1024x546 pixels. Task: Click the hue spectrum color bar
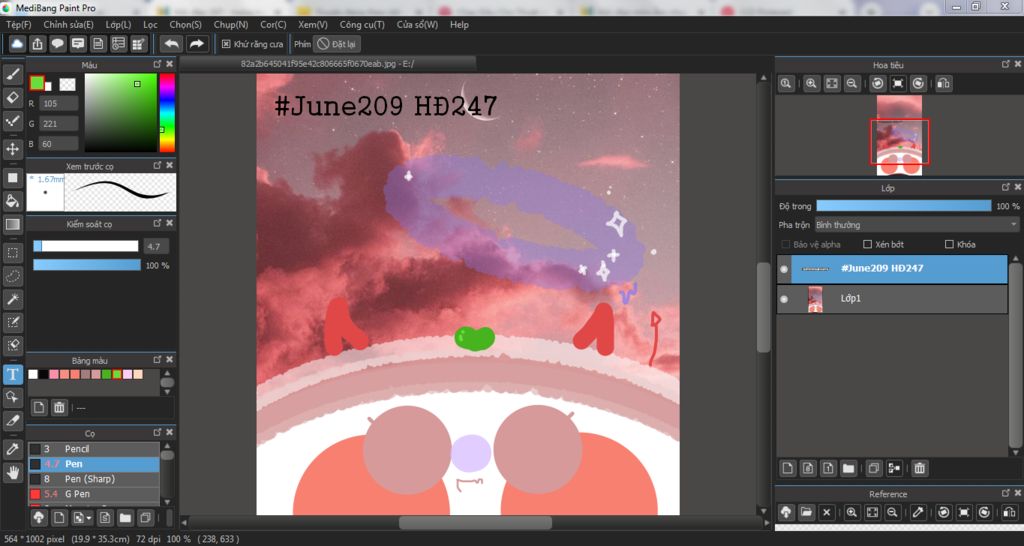pyautogui.click(x=167, y=112)
